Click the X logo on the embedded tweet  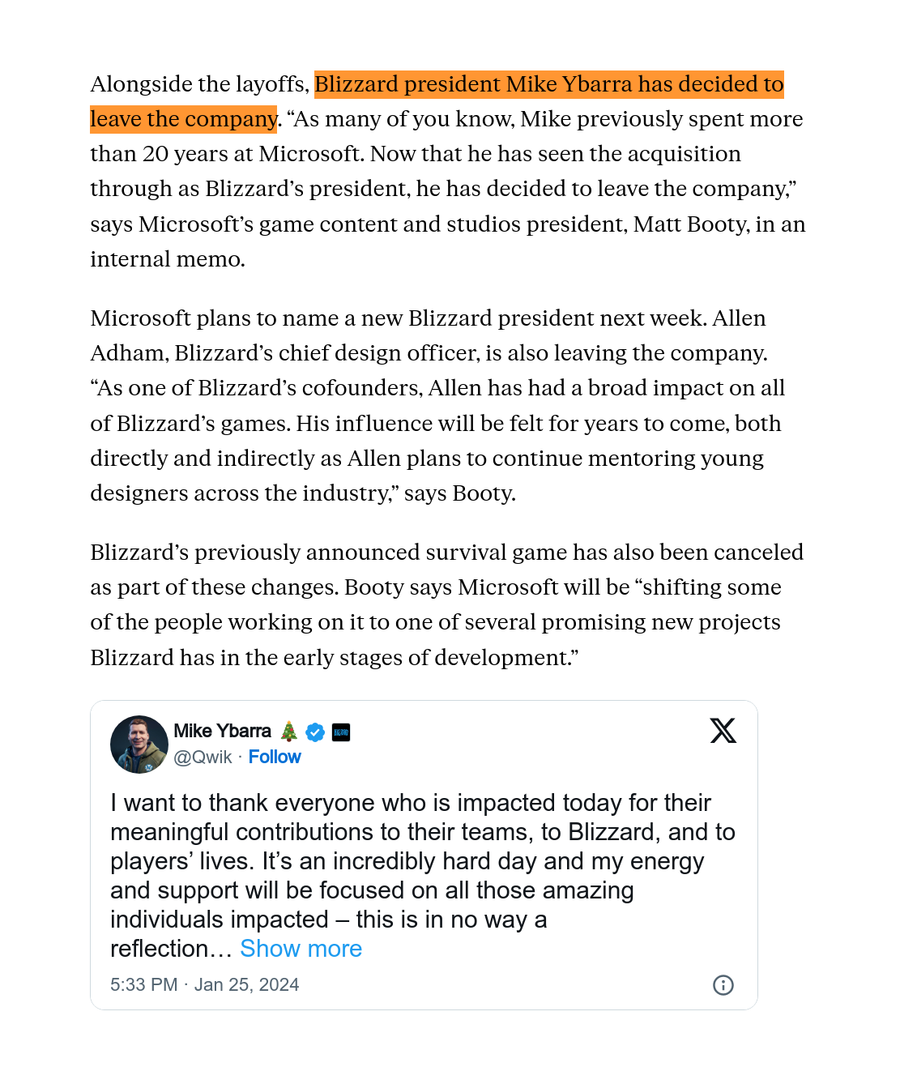tap(723, 730)
